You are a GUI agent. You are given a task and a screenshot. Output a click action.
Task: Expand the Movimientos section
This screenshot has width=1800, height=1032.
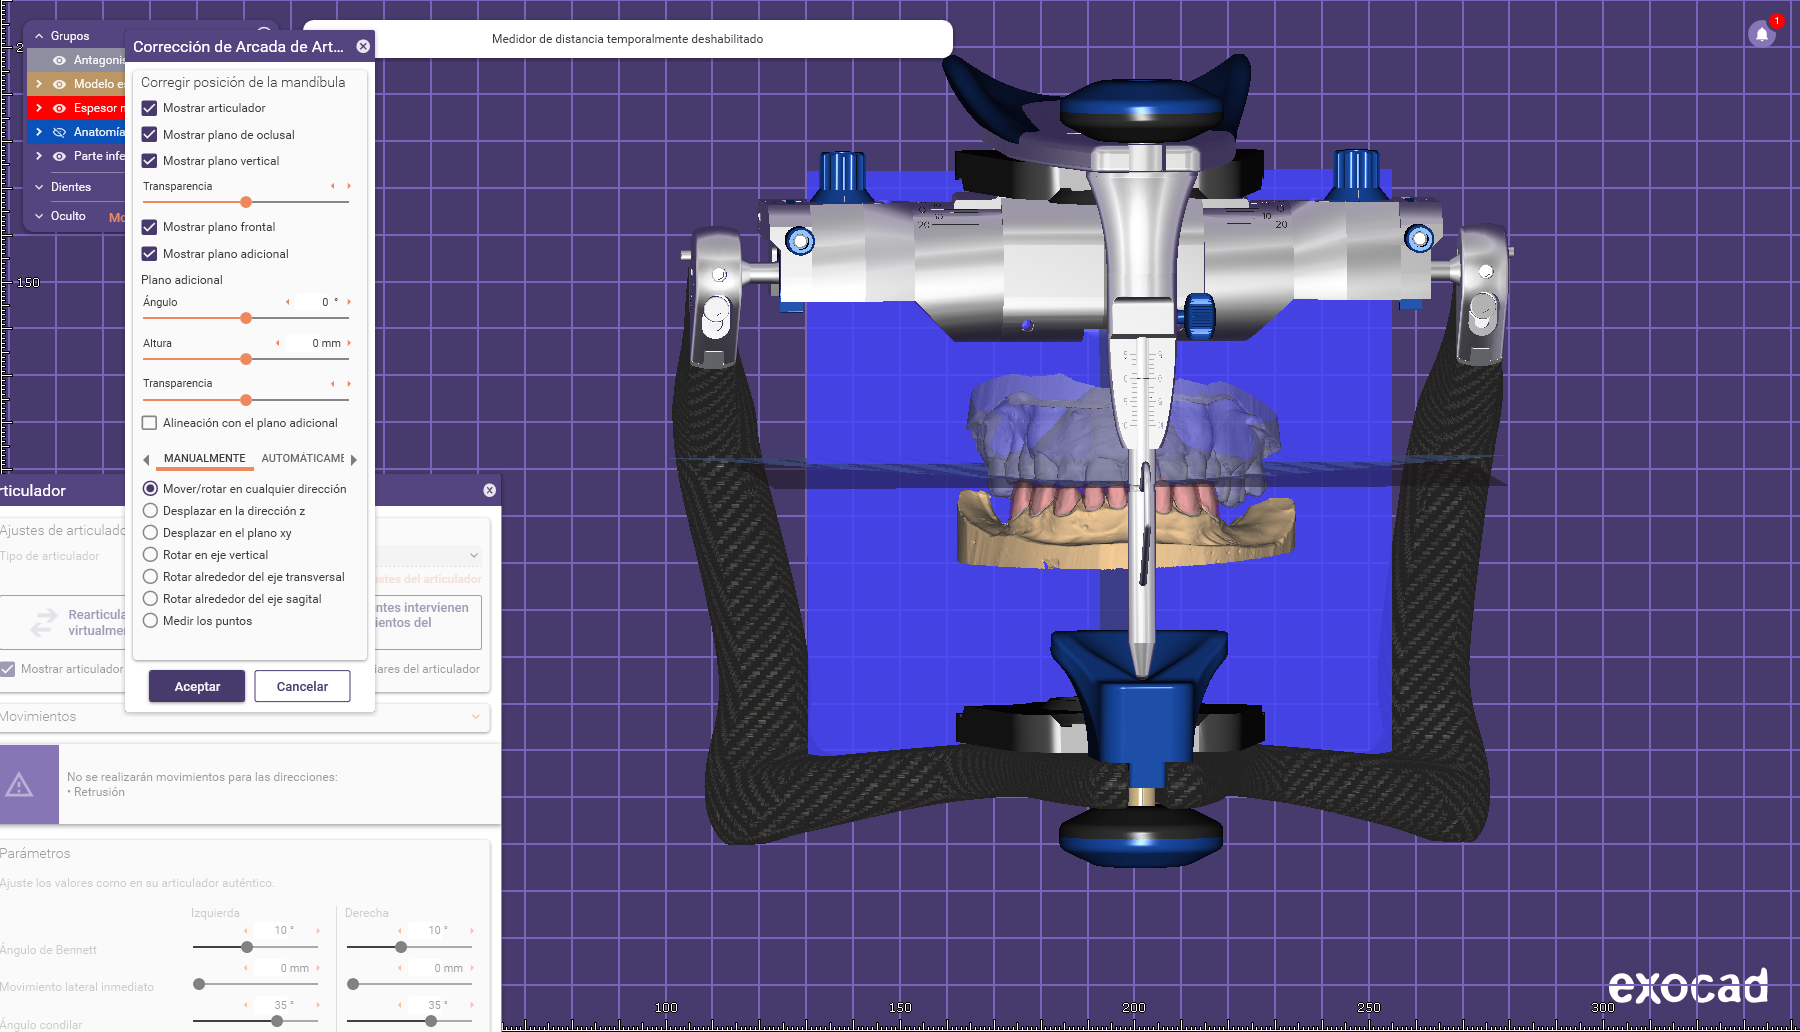click(x=475, y=716)
